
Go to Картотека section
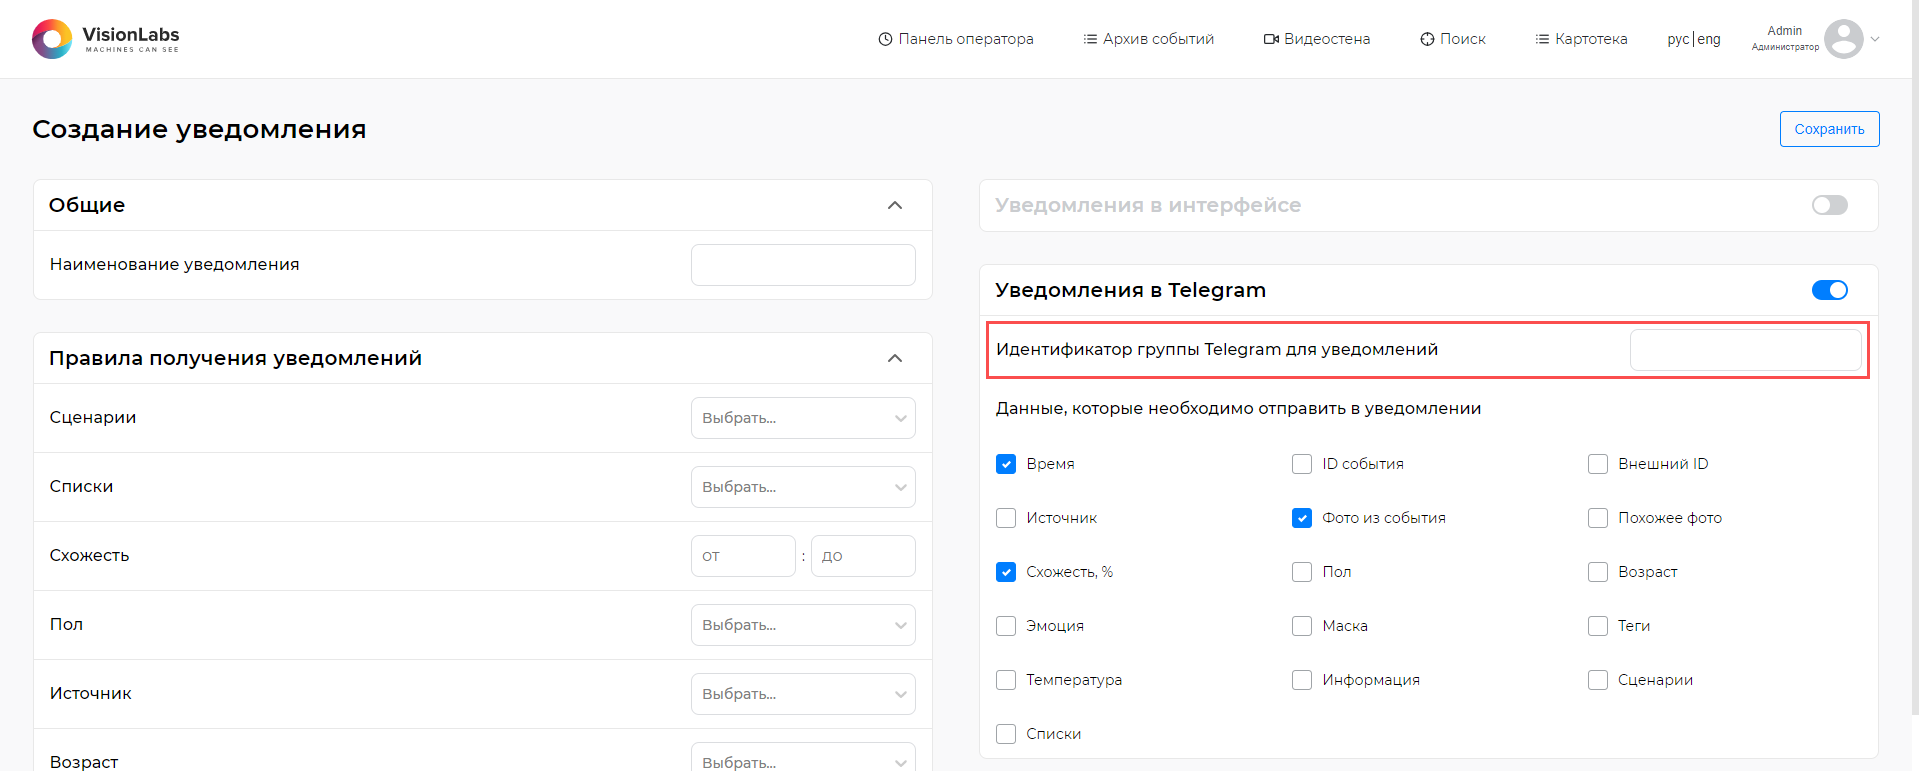[1582, 39]
